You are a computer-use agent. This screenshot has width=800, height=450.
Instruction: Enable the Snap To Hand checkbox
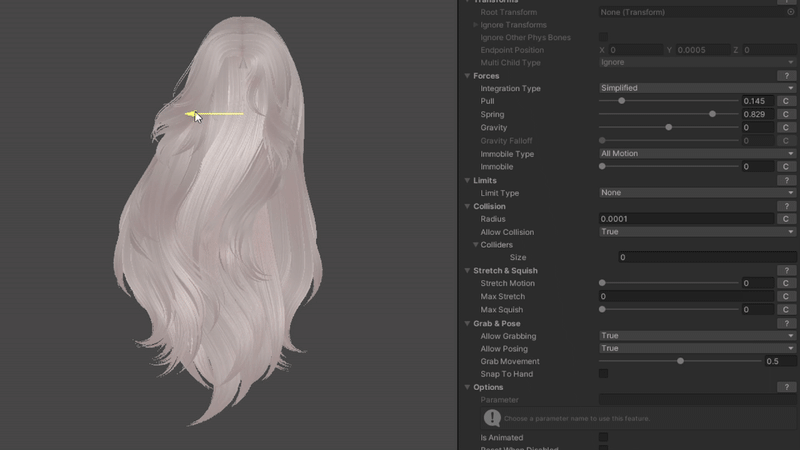pos(603,374)
